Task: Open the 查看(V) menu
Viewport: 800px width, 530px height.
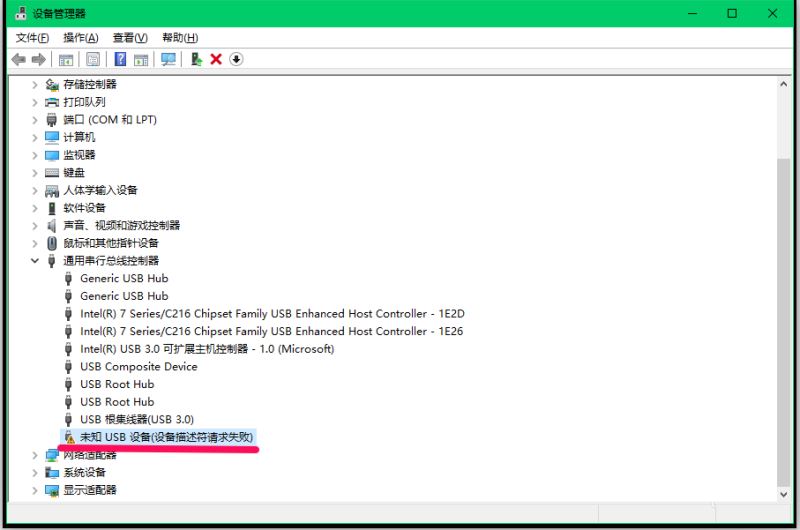Action: click(x=130, y=37)
